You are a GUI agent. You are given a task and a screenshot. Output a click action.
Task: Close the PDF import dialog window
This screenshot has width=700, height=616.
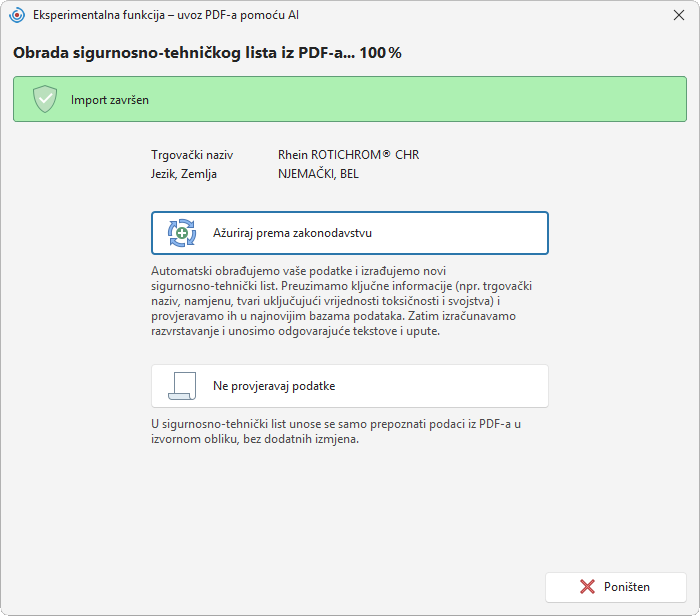pyautogui.click(x=679, y=15)
